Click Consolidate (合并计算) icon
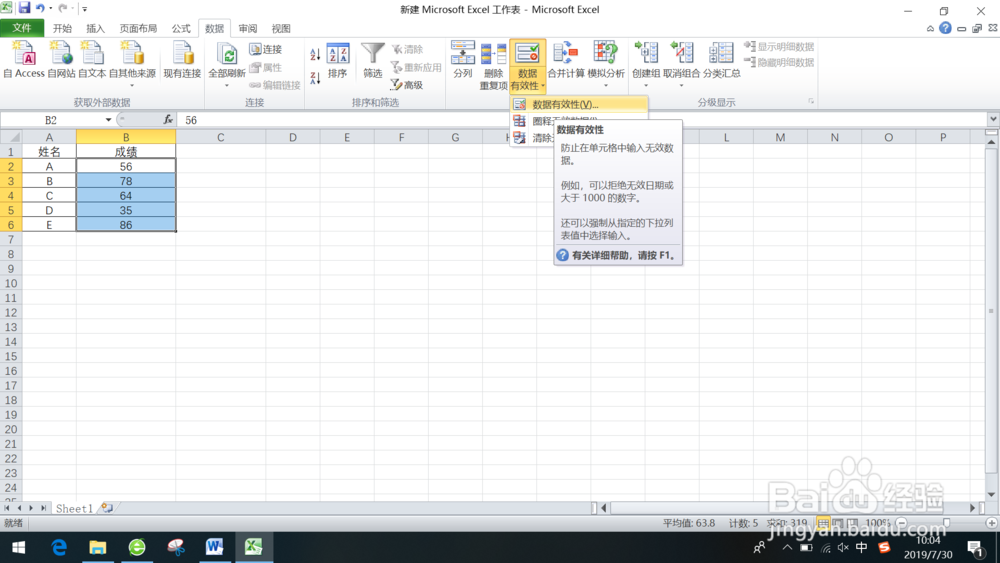This screenshot has height=563, width=1000. tap(566, 59)
